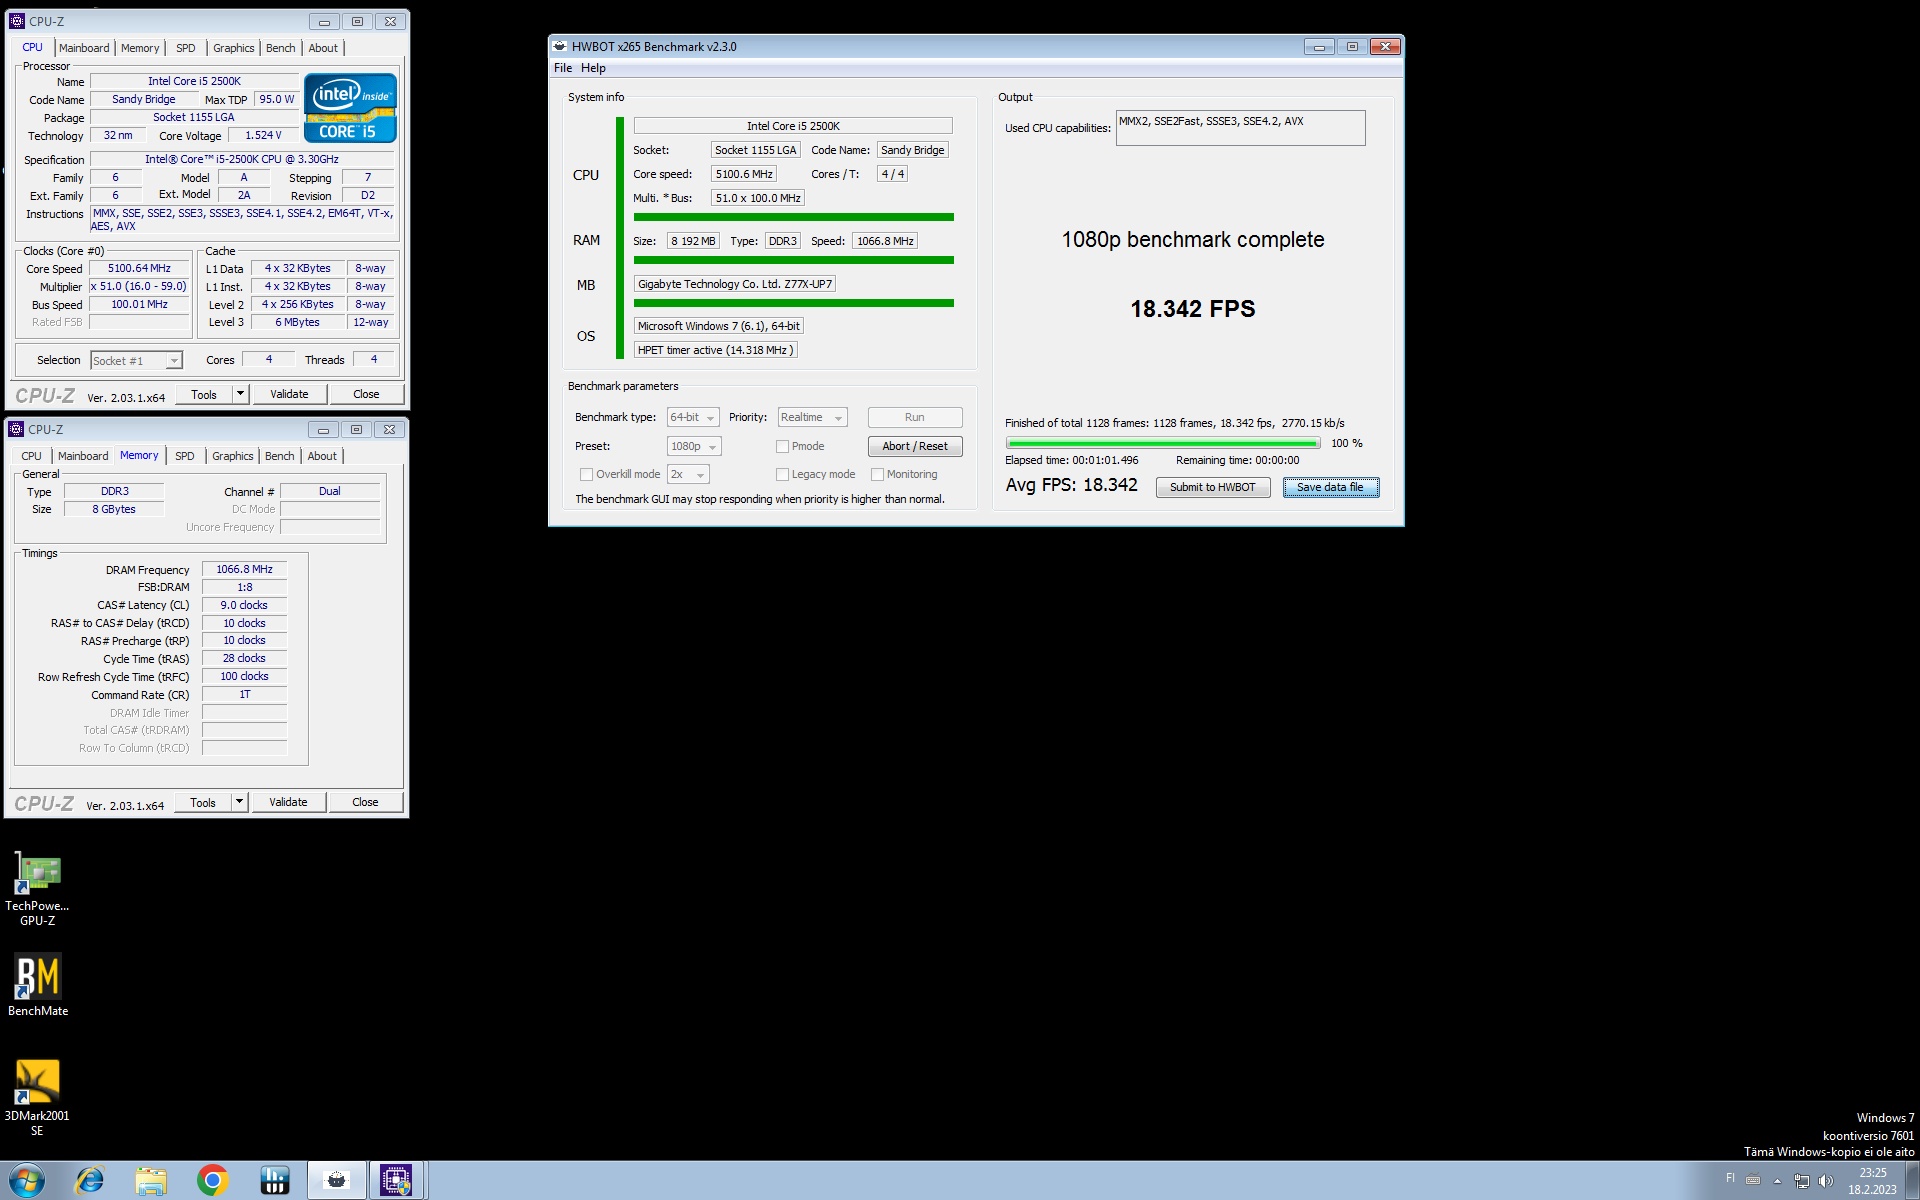Show hidden system tray icons
Viewport: 1920px width, 1200px height.
coord(1777,1181)
